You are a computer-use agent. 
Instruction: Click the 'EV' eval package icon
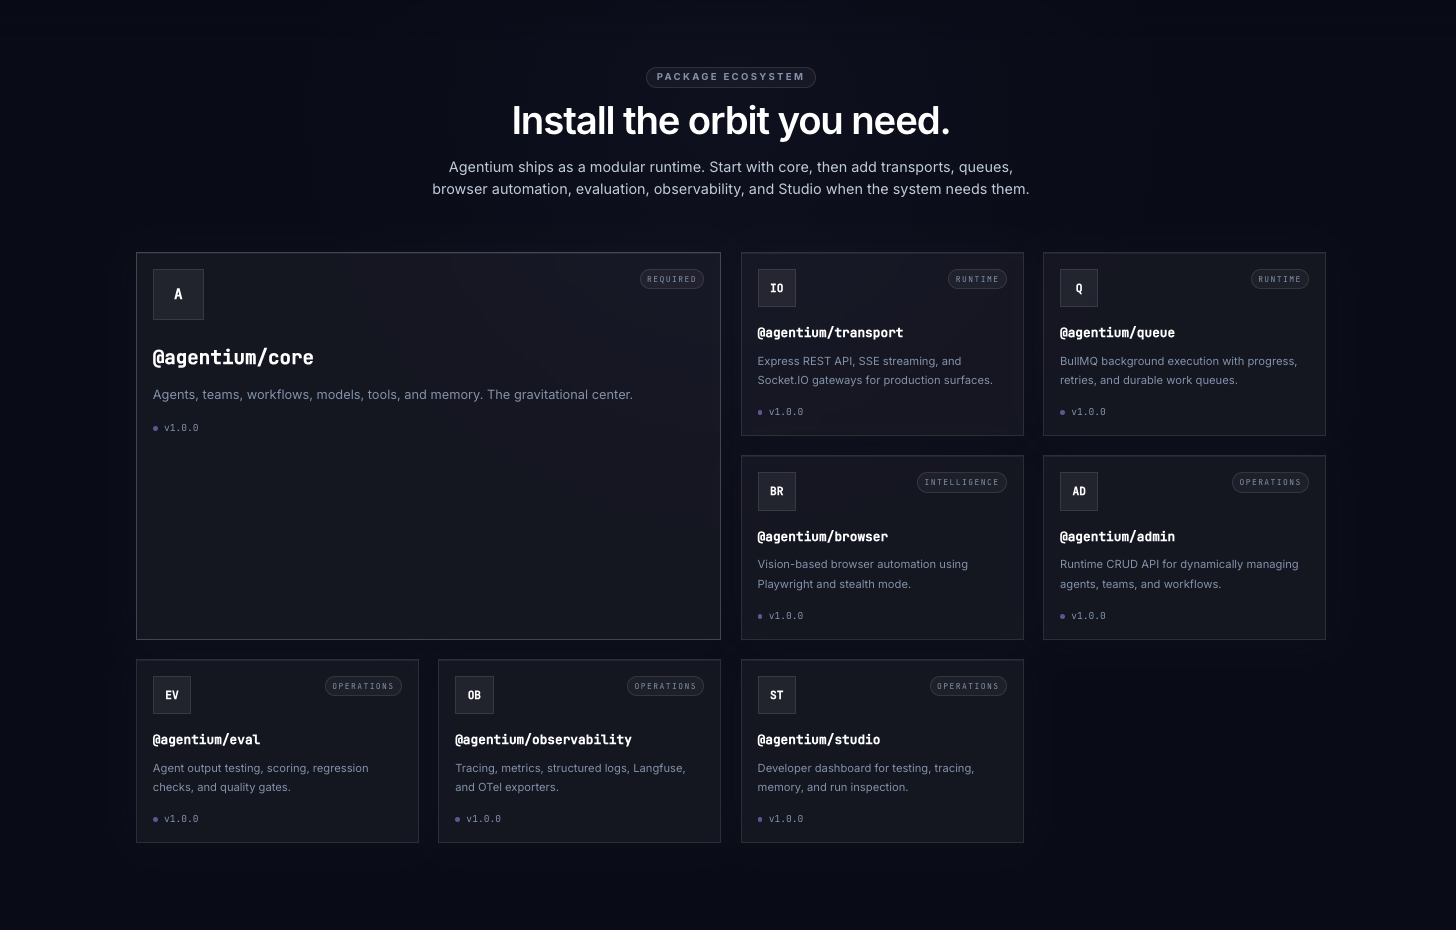(172, 695)
